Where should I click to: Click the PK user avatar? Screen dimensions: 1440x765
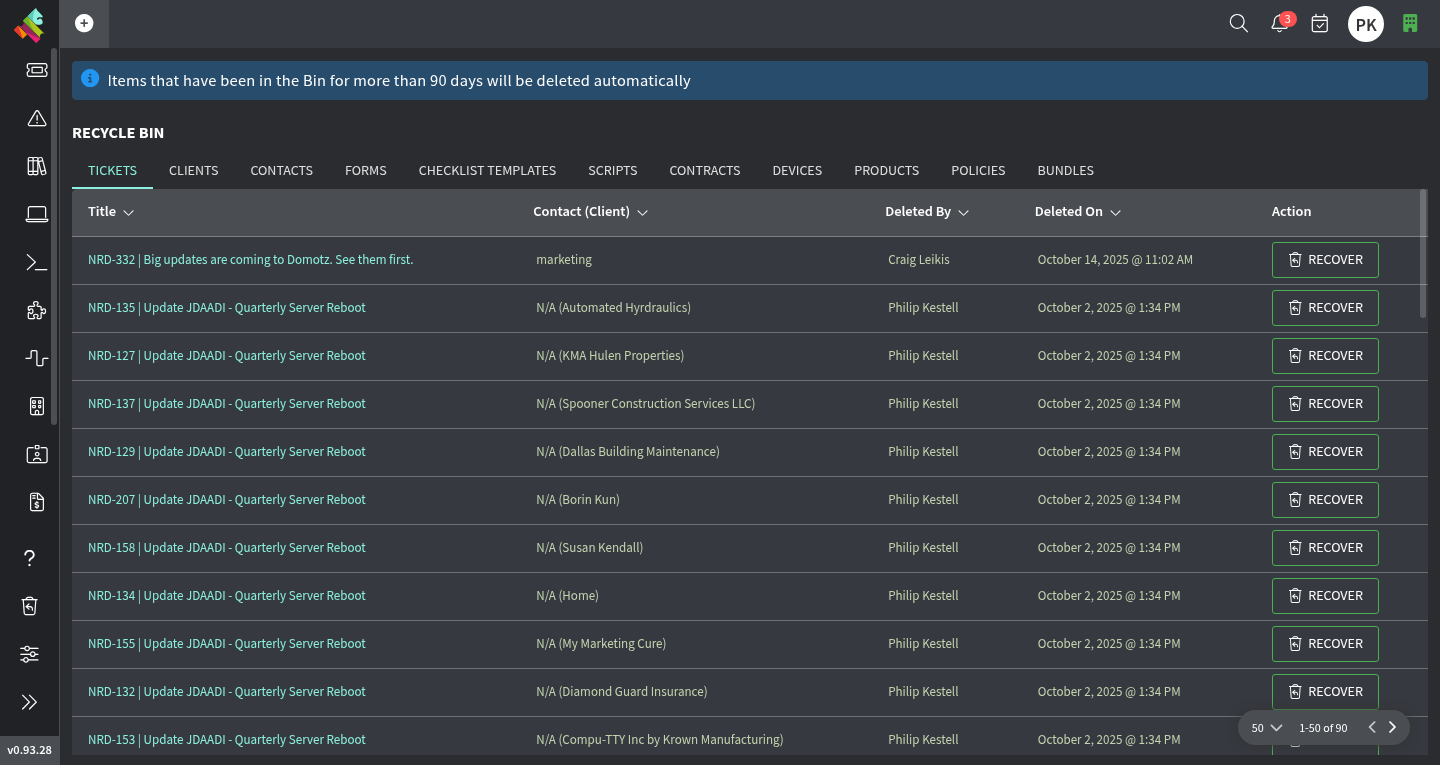[x=1365, y=24]
